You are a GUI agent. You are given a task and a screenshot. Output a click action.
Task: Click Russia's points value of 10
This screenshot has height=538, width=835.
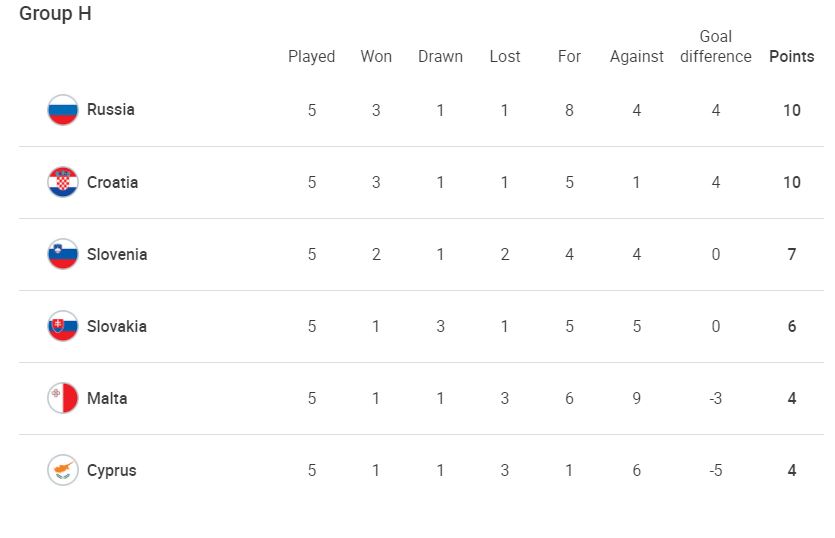click(x=791, y=110)
